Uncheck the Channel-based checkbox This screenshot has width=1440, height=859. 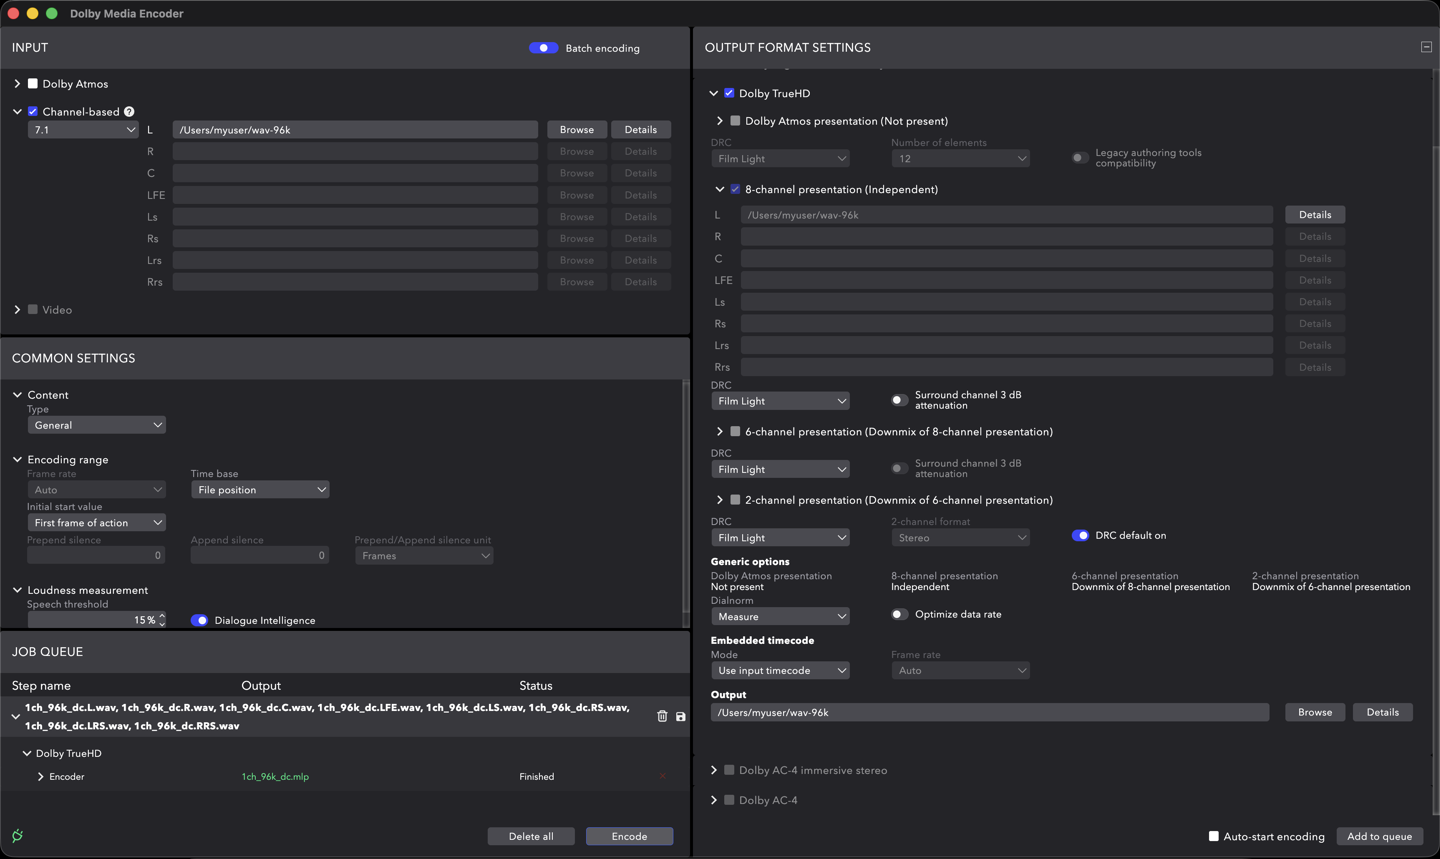[x=33, y=112]
